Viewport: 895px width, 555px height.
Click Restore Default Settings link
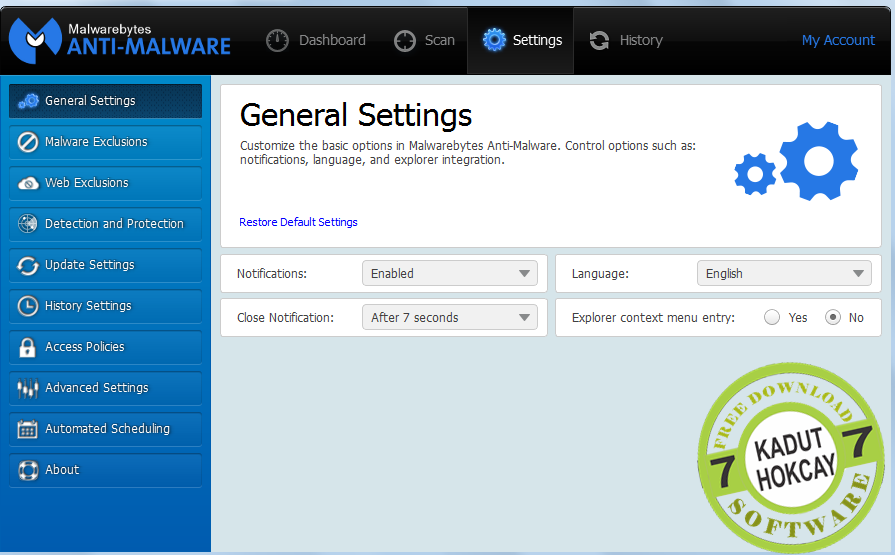298,222
